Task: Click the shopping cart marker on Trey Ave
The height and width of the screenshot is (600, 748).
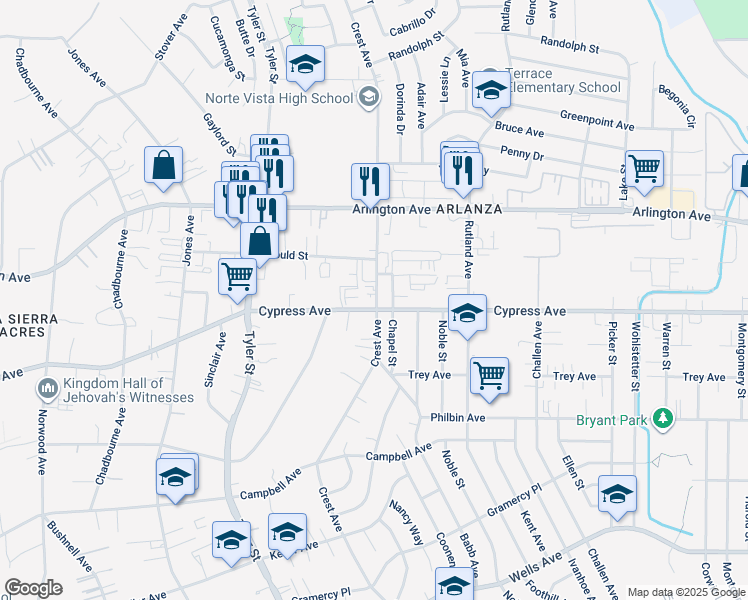Action: point(489,376)
